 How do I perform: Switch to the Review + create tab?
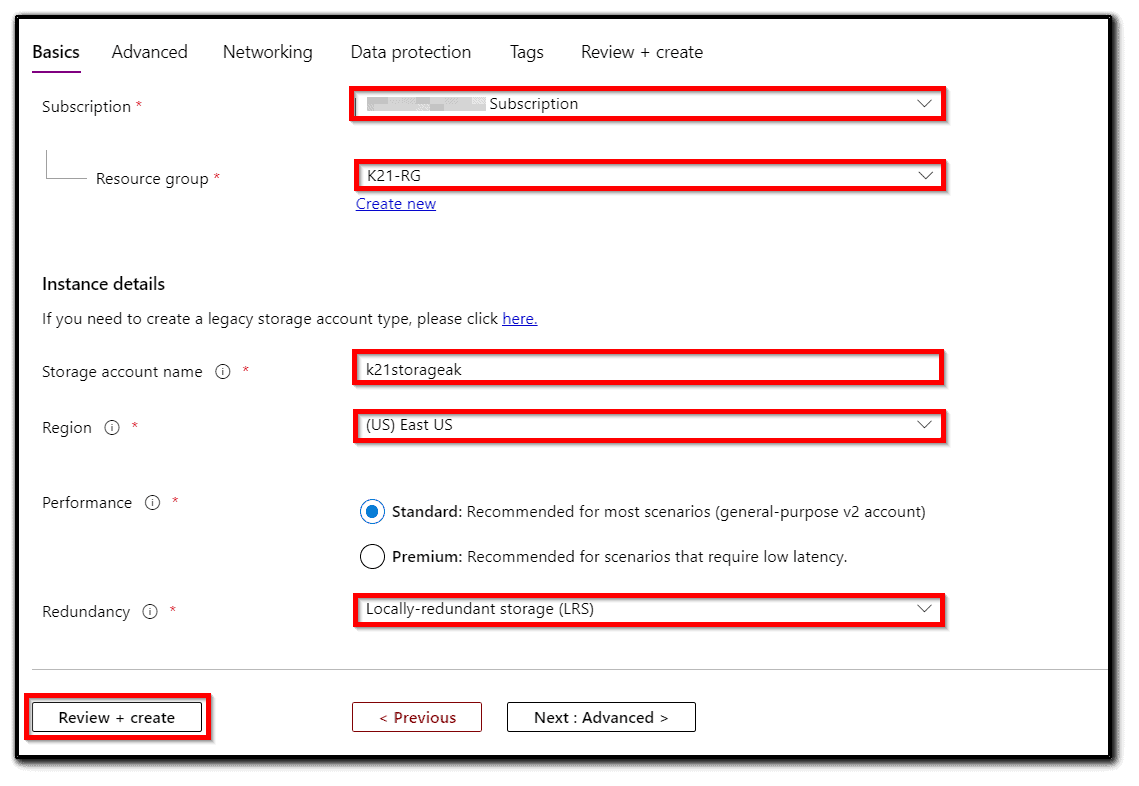(641, 52)
